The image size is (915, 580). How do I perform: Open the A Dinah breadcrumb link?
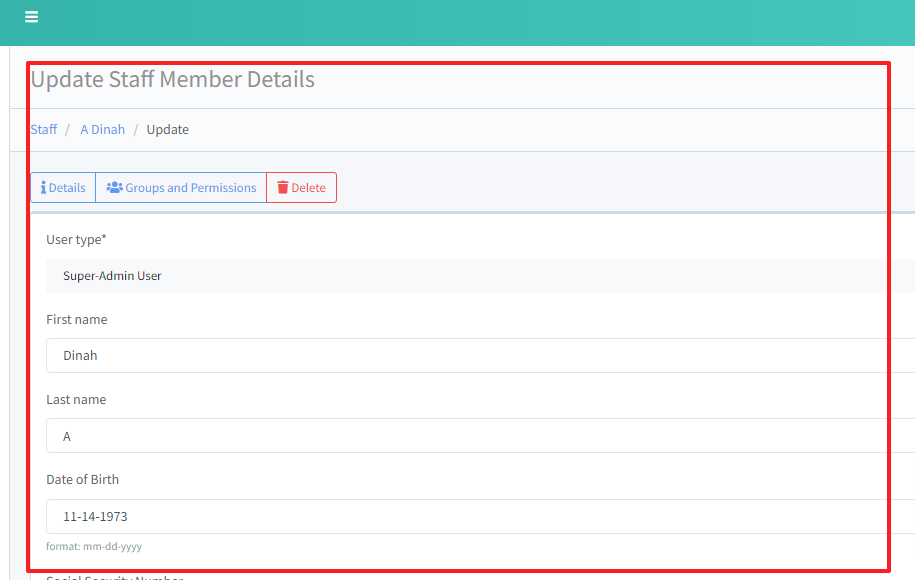click(102, 129)
